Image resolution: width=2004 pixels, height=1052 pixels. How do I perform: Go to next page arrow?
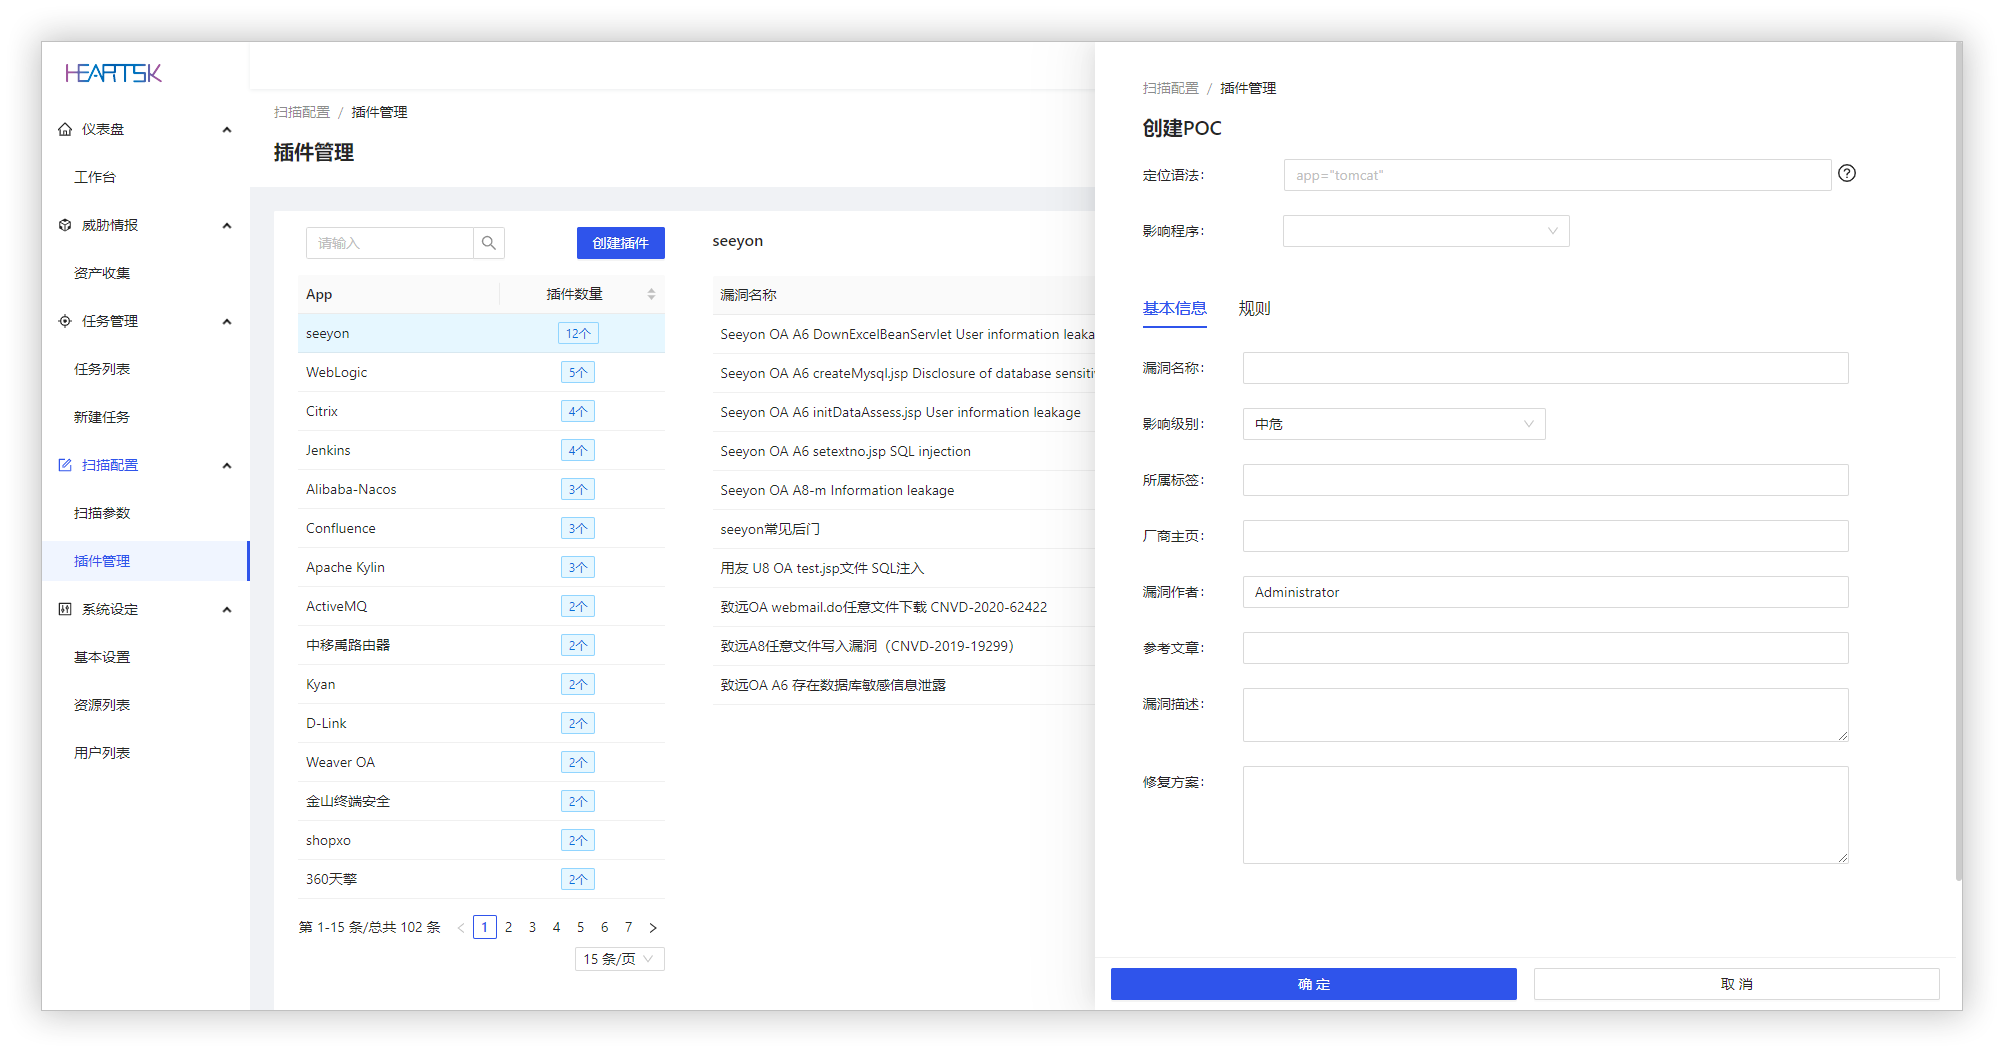(653, 928)
